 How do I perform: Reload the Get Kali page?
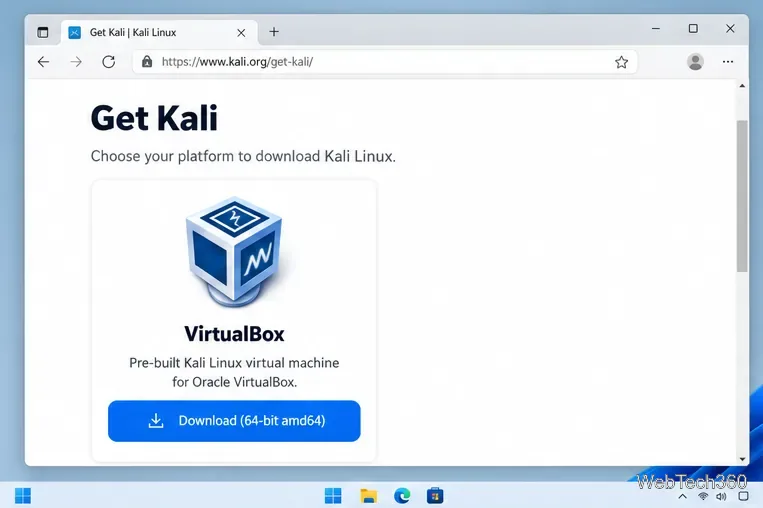pos(109,62)
